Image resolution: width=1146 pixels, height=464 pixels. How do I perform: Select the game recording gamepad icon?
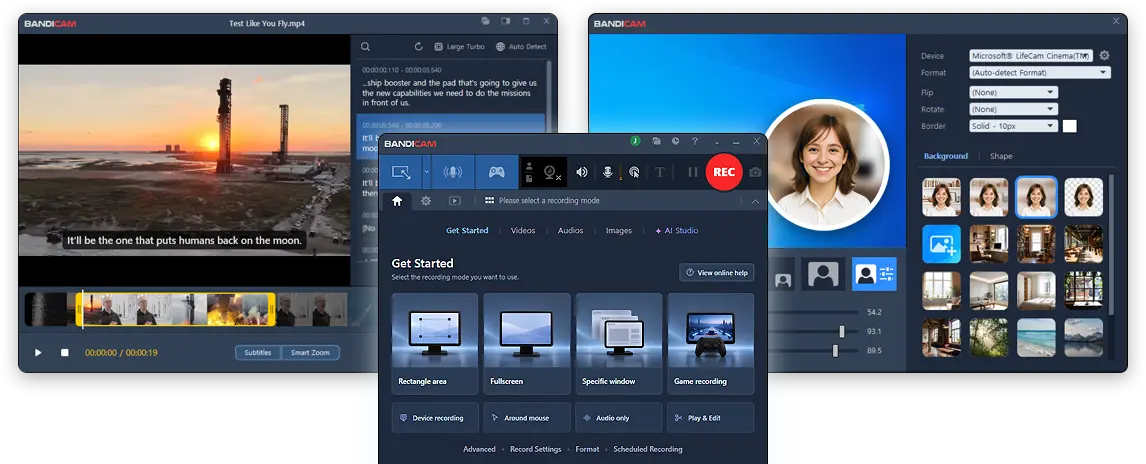(497, 172)
